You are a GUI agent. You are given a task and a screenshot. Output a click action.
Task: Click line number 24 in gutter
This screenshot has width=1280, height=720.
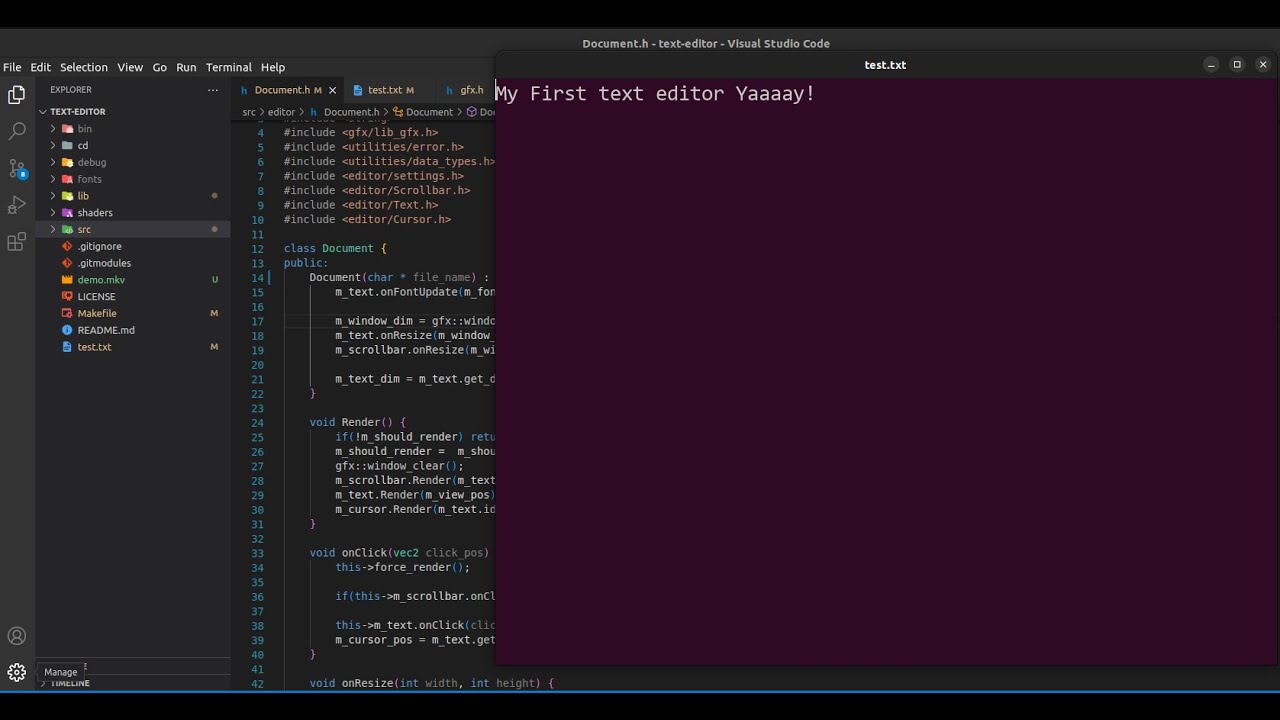[x=258, y=423]
